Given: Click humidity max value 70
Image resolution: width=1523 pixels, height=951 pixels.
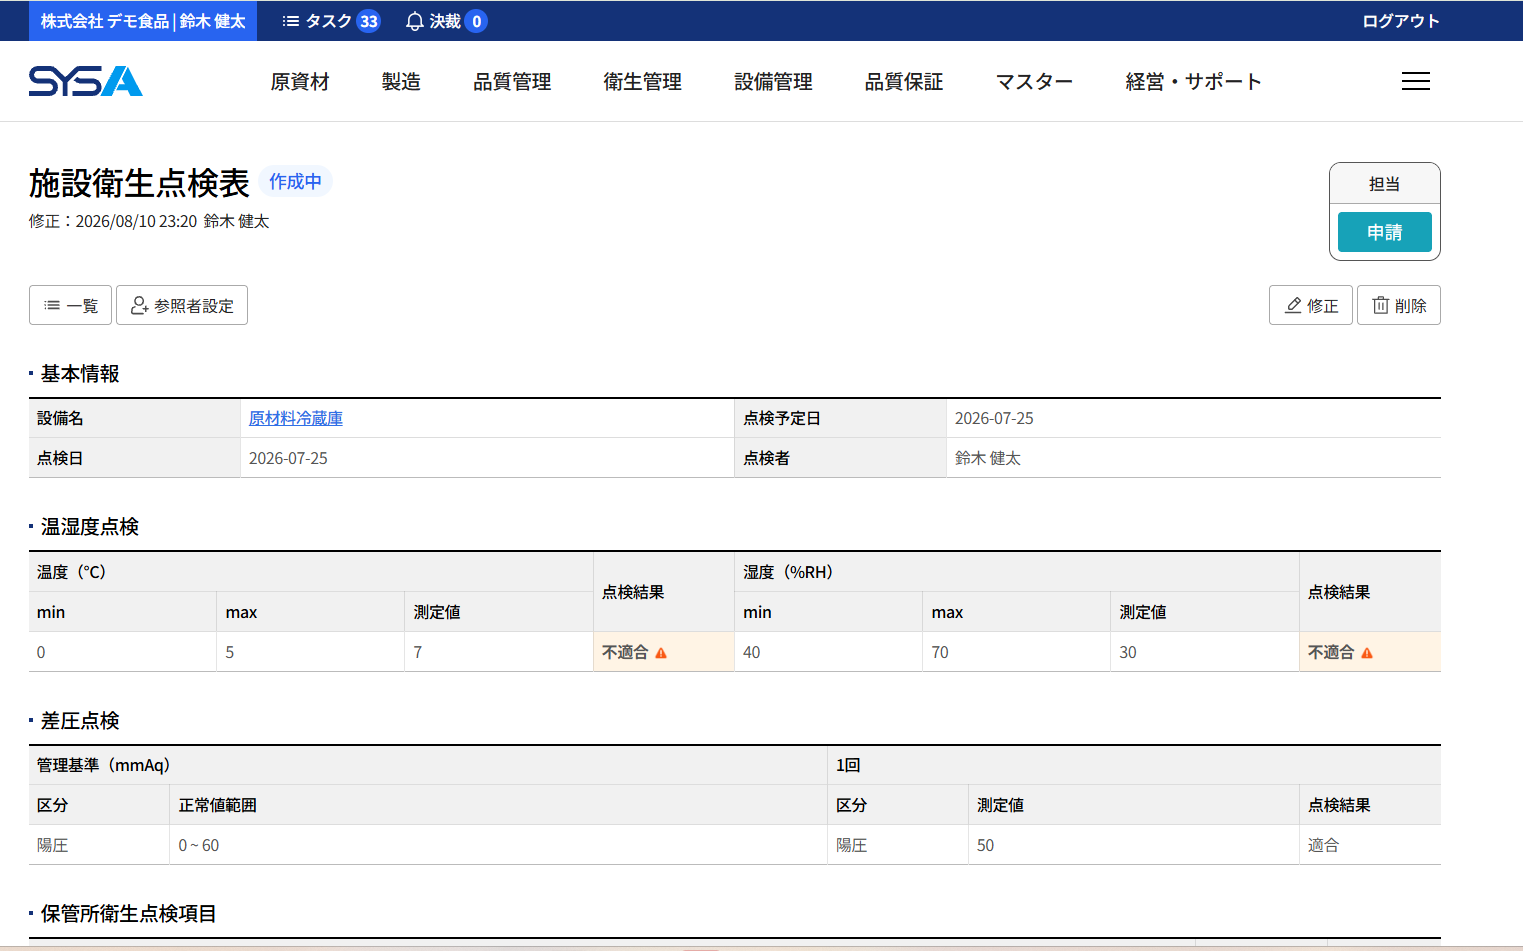Looking at the screenshot, I should point(940,652).
